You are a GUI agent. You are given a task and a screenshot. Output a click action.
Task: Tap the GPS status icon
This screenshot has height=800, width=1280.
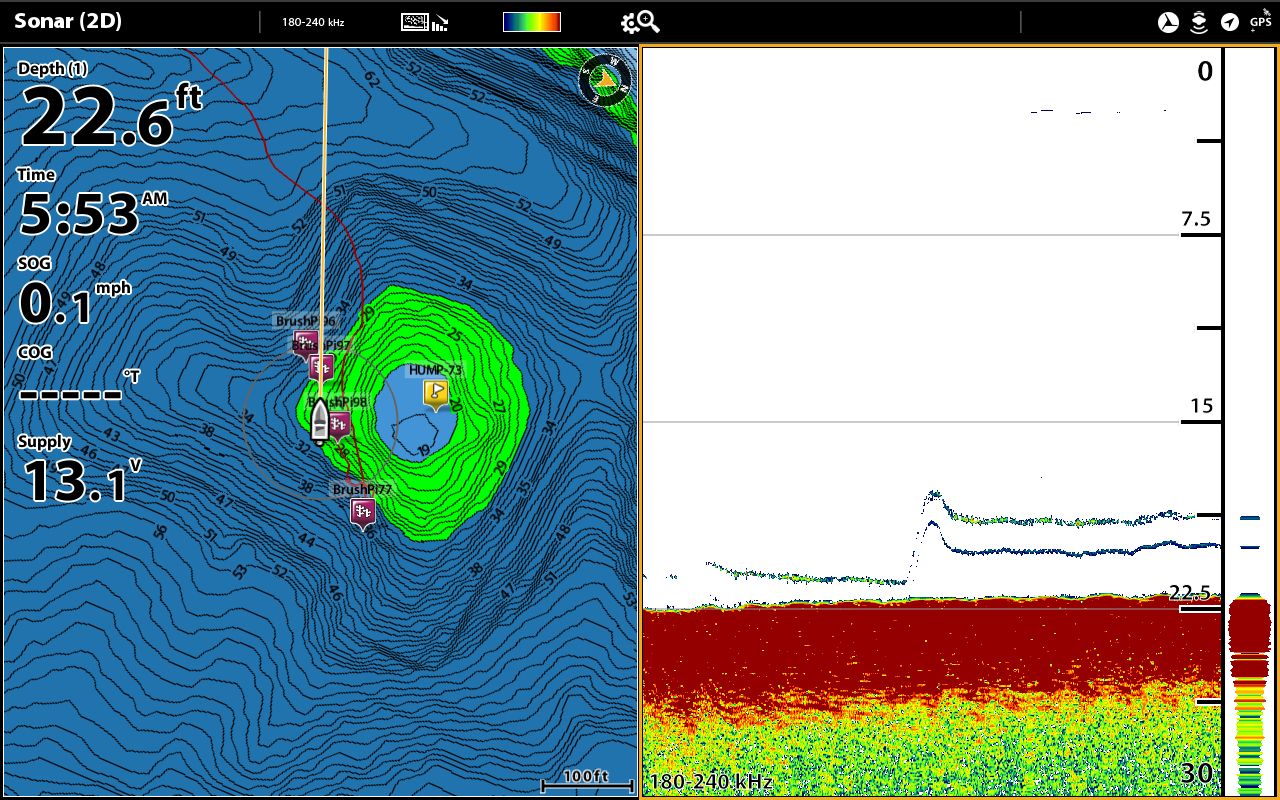(x=1260, y=22)
